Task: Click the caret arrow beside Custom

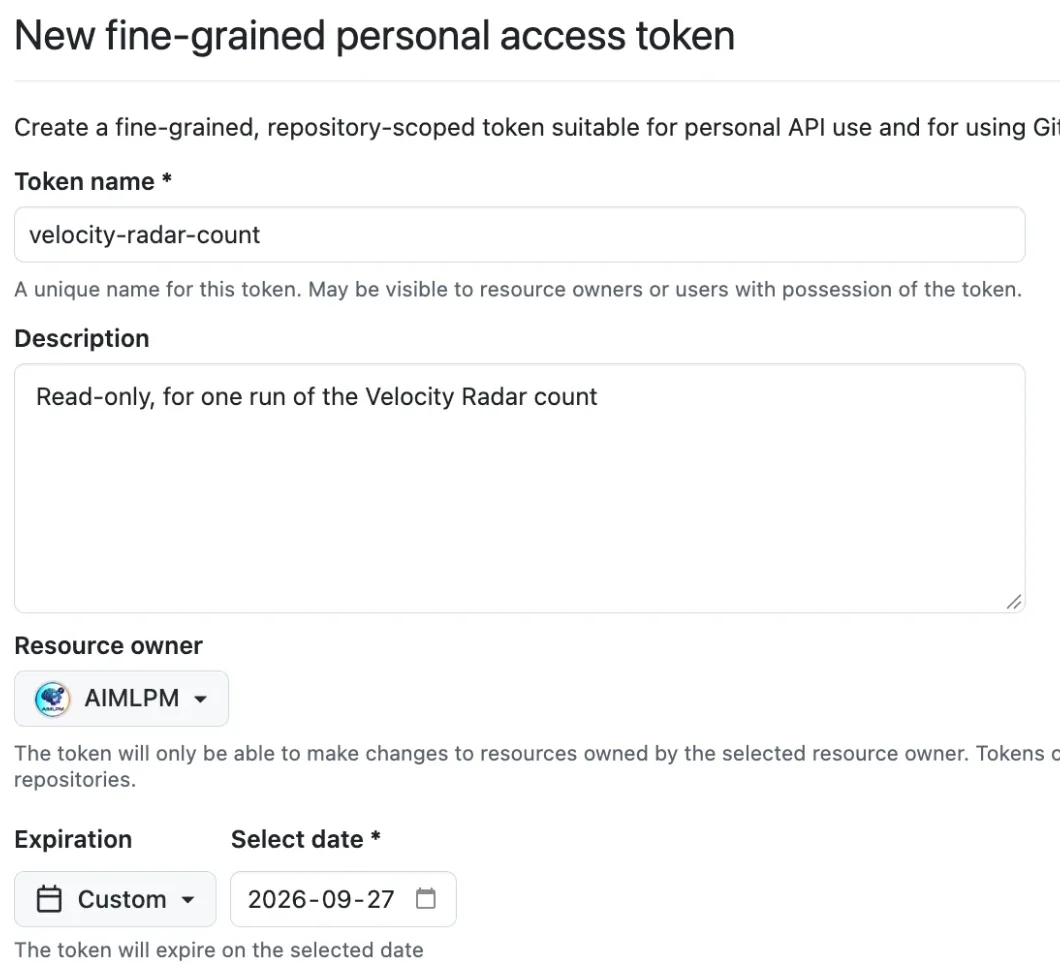Action: (x=188, y=900)
